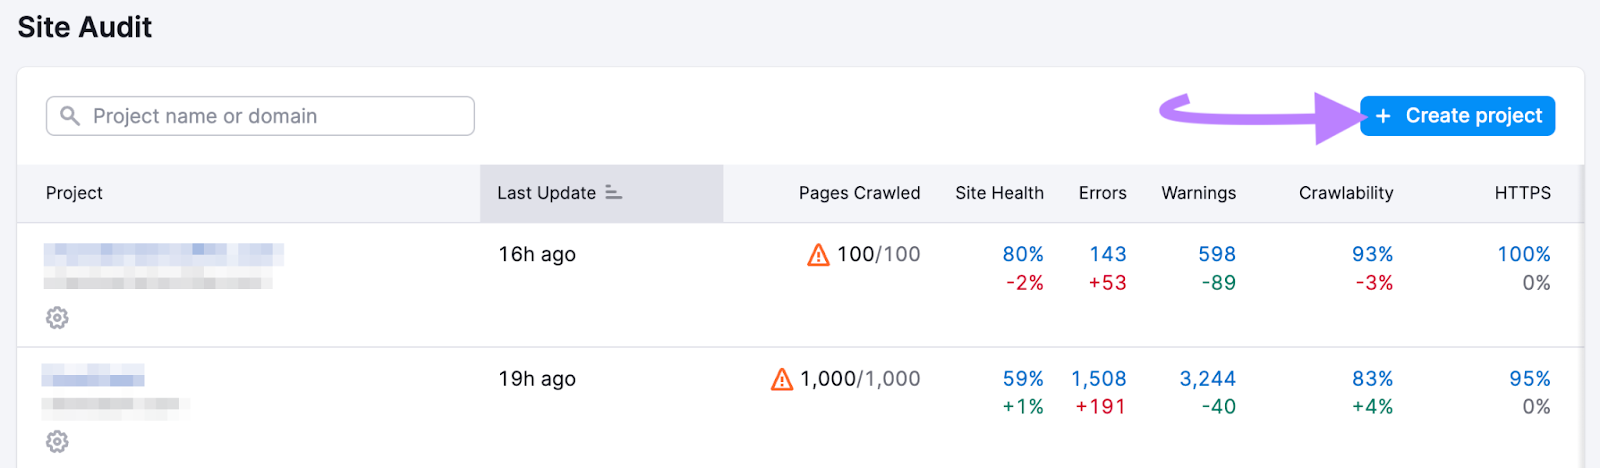
Task: Click the -89 warnings change
Action: pyautogui.click(x=1219, y=283)
